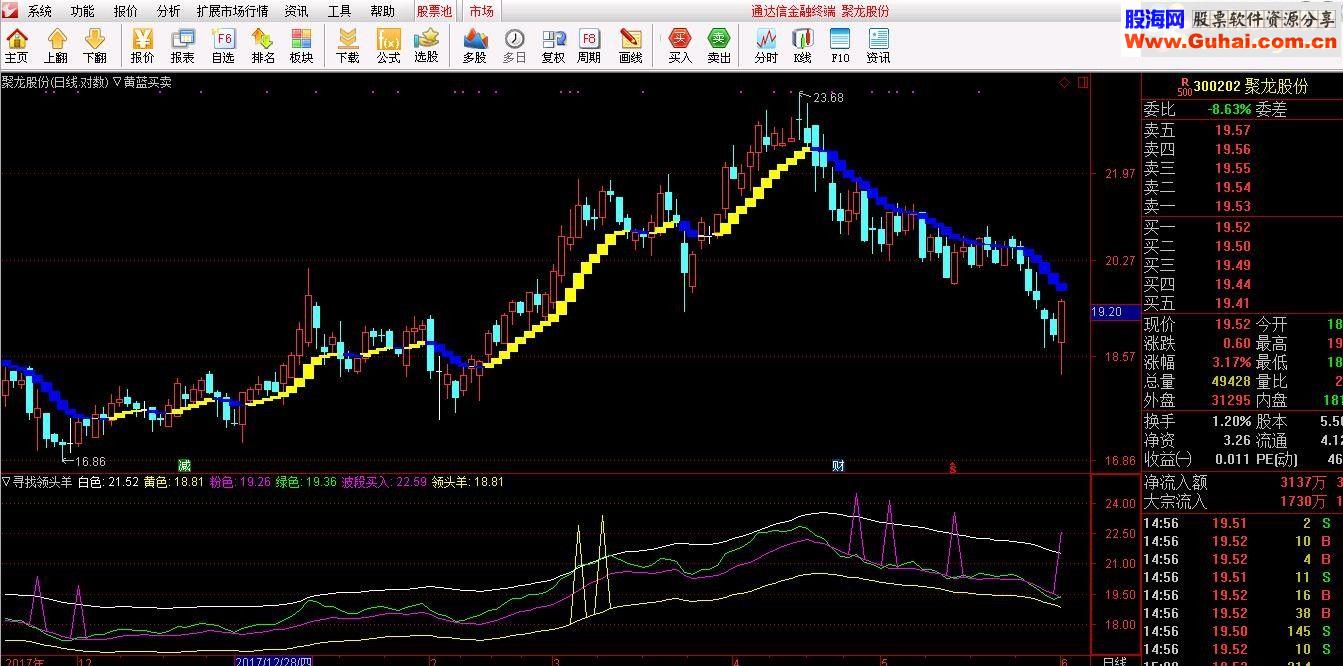Click the diamond icon at chart top-right

[1064, 82]
